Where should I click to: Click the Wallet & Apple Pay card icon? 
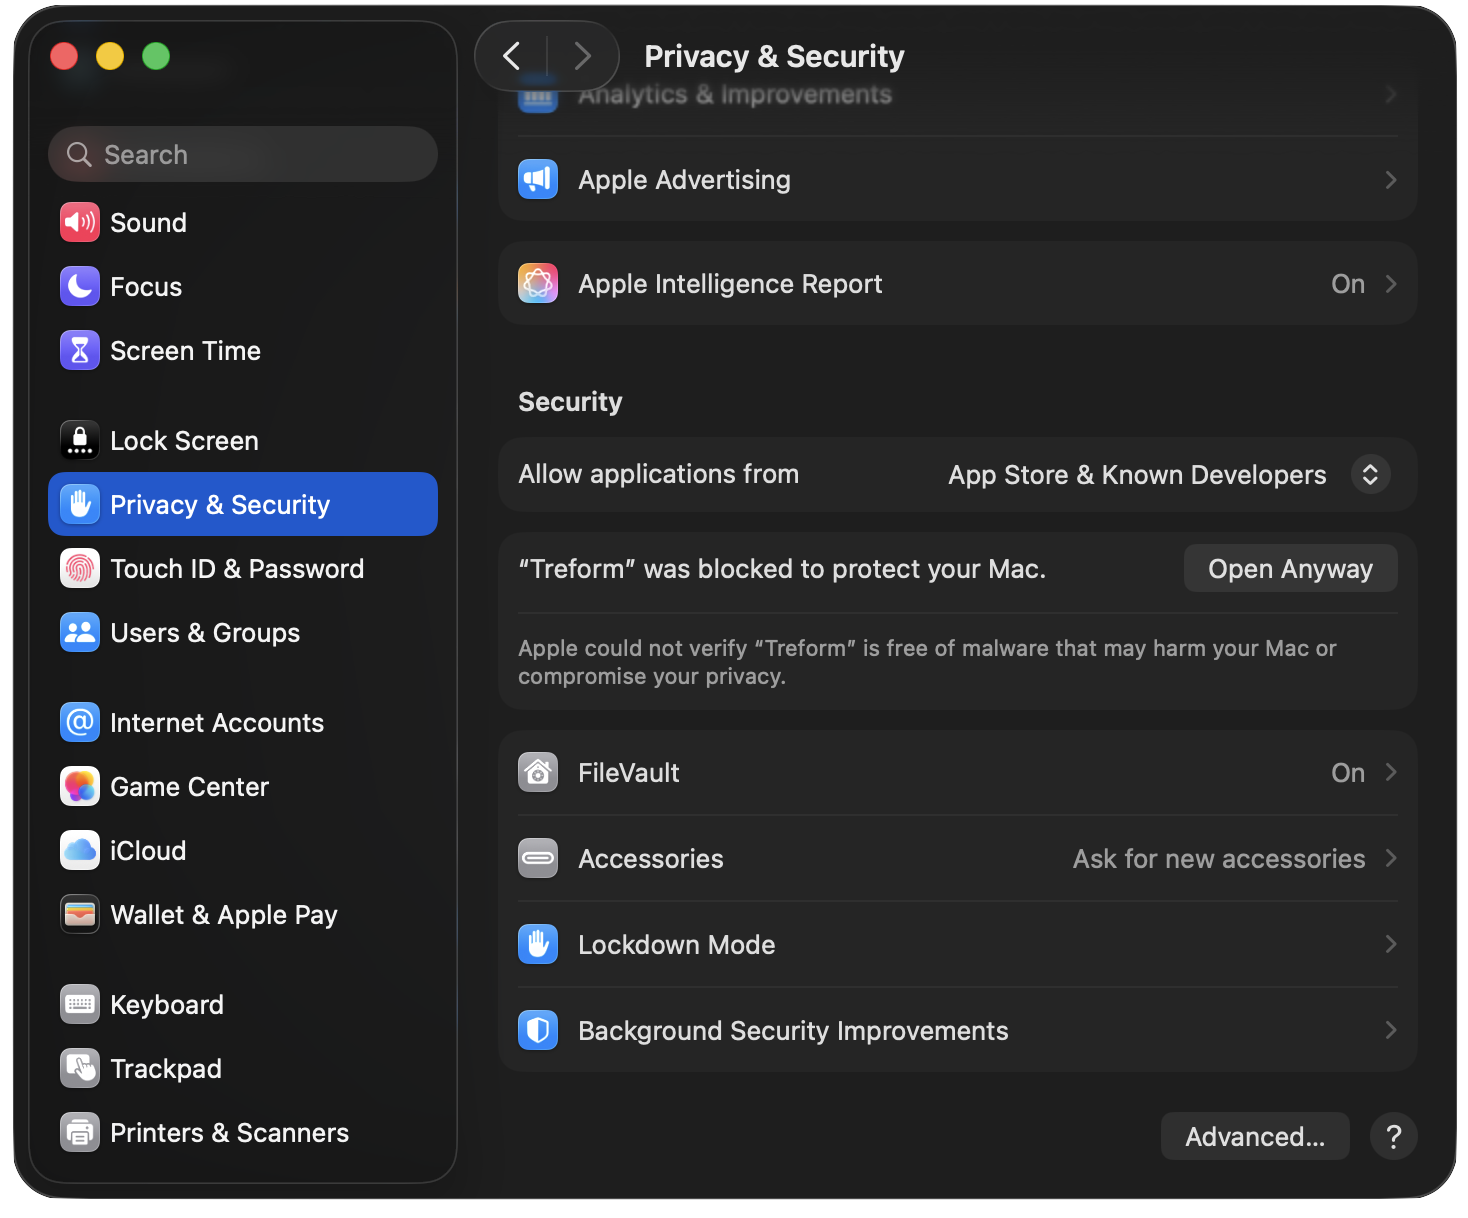point(80,914)
